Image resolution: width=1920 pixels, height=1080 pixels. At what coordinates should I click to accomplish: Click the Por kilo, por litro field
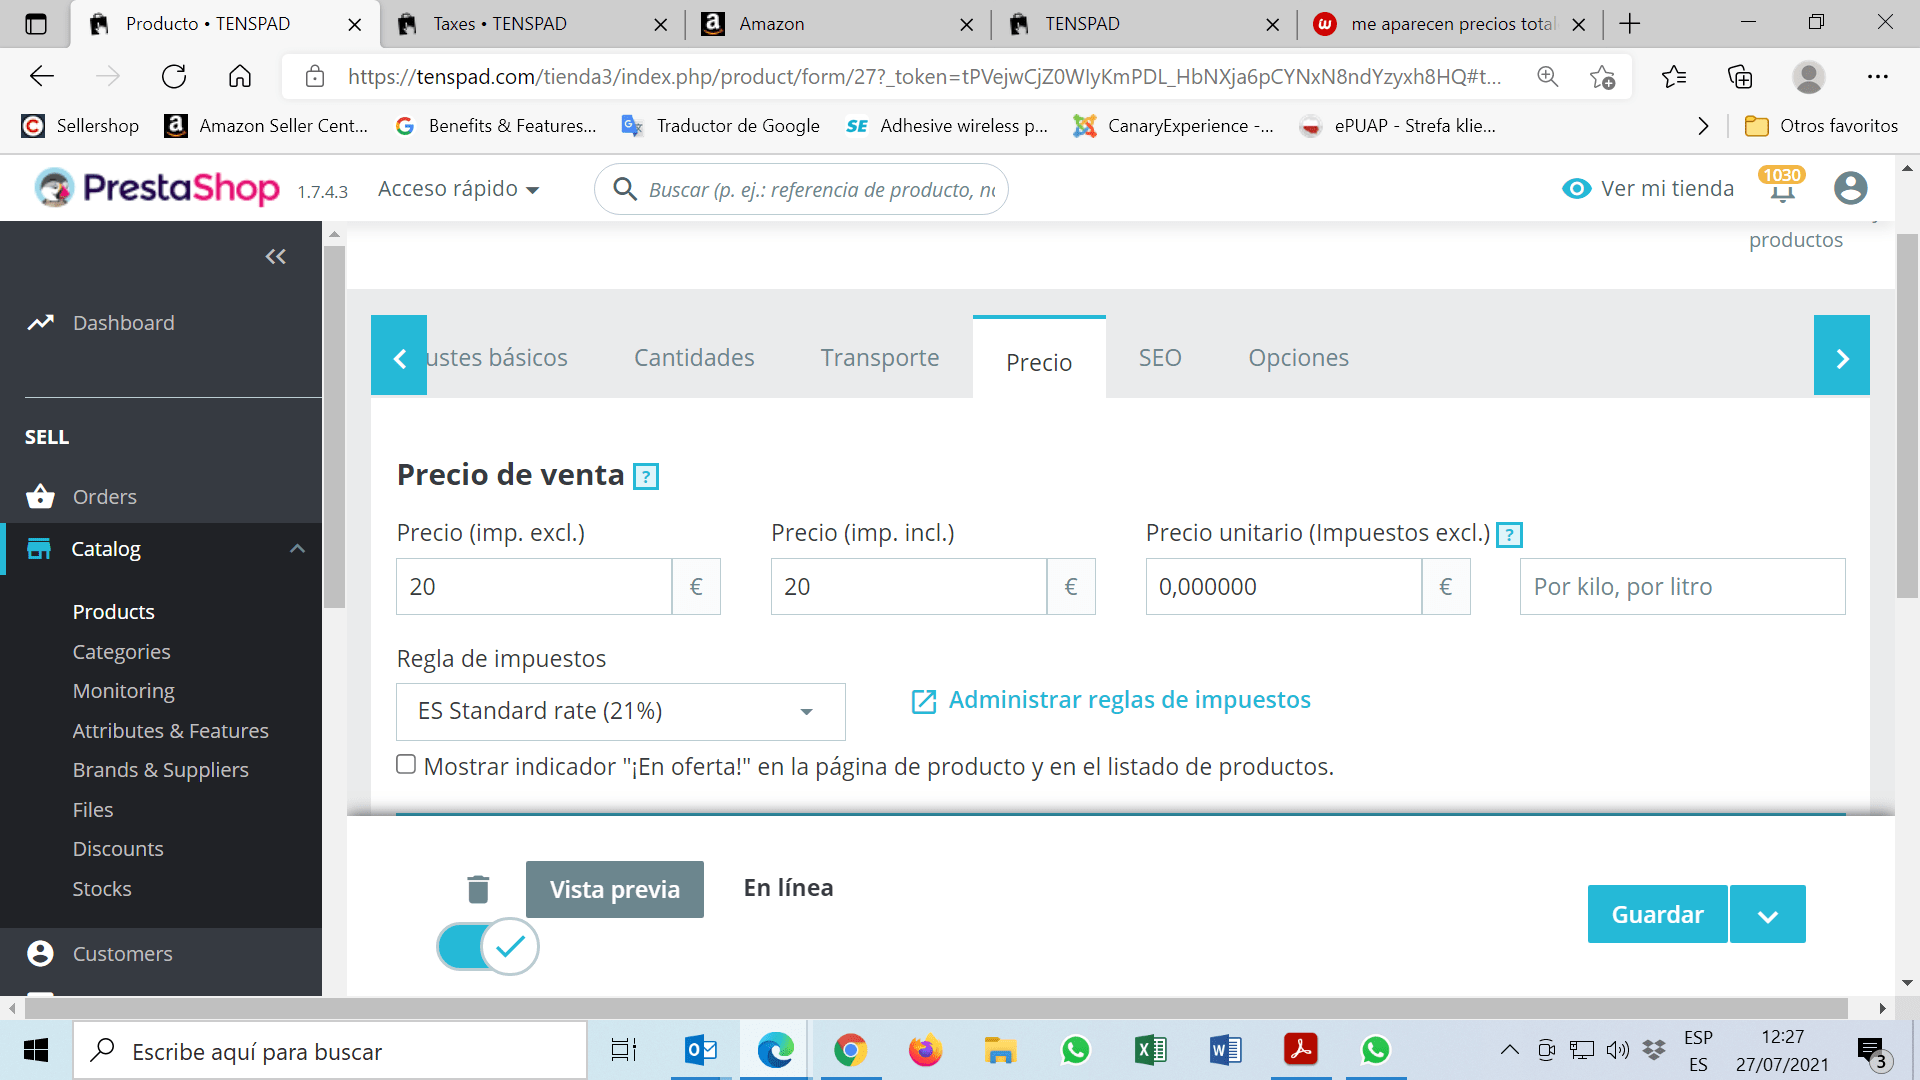pyautogui.click(x=1682, y=587)
